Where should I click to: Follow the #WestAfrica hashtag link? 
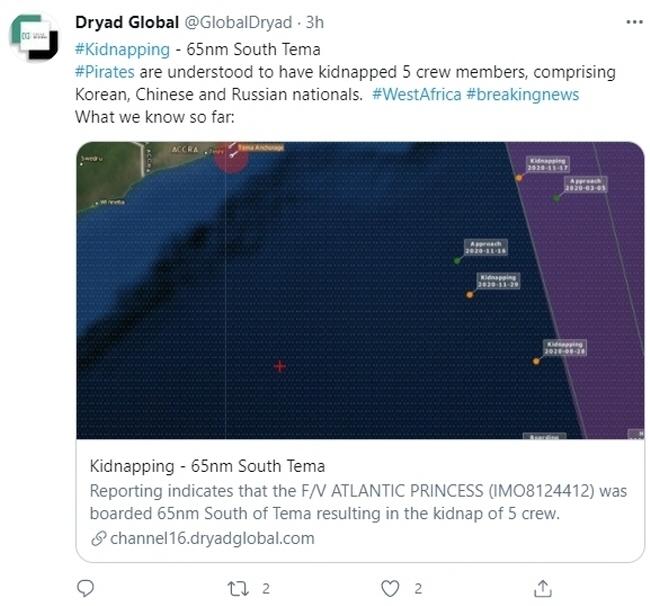[415, 94]
